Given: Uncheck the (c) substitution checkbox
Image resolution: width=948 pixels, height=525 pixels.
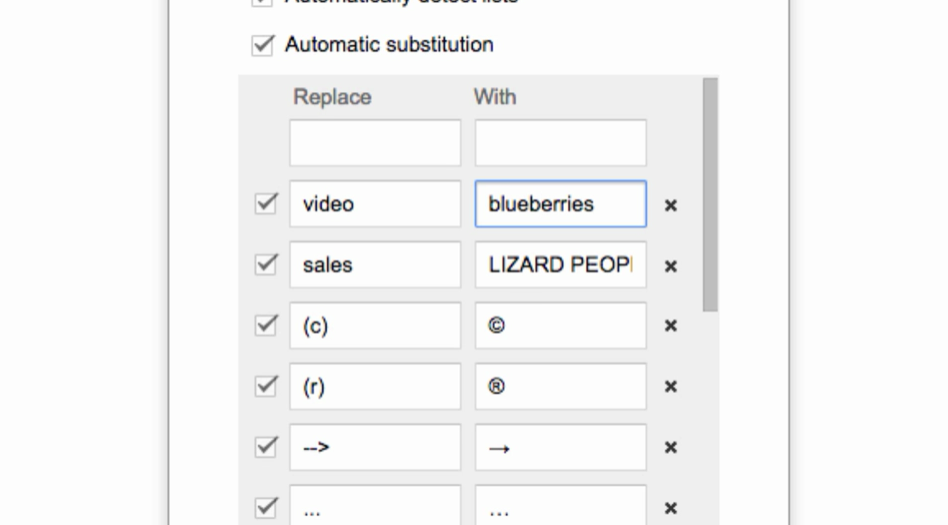Looking at the screenshot, I should 266,325.
